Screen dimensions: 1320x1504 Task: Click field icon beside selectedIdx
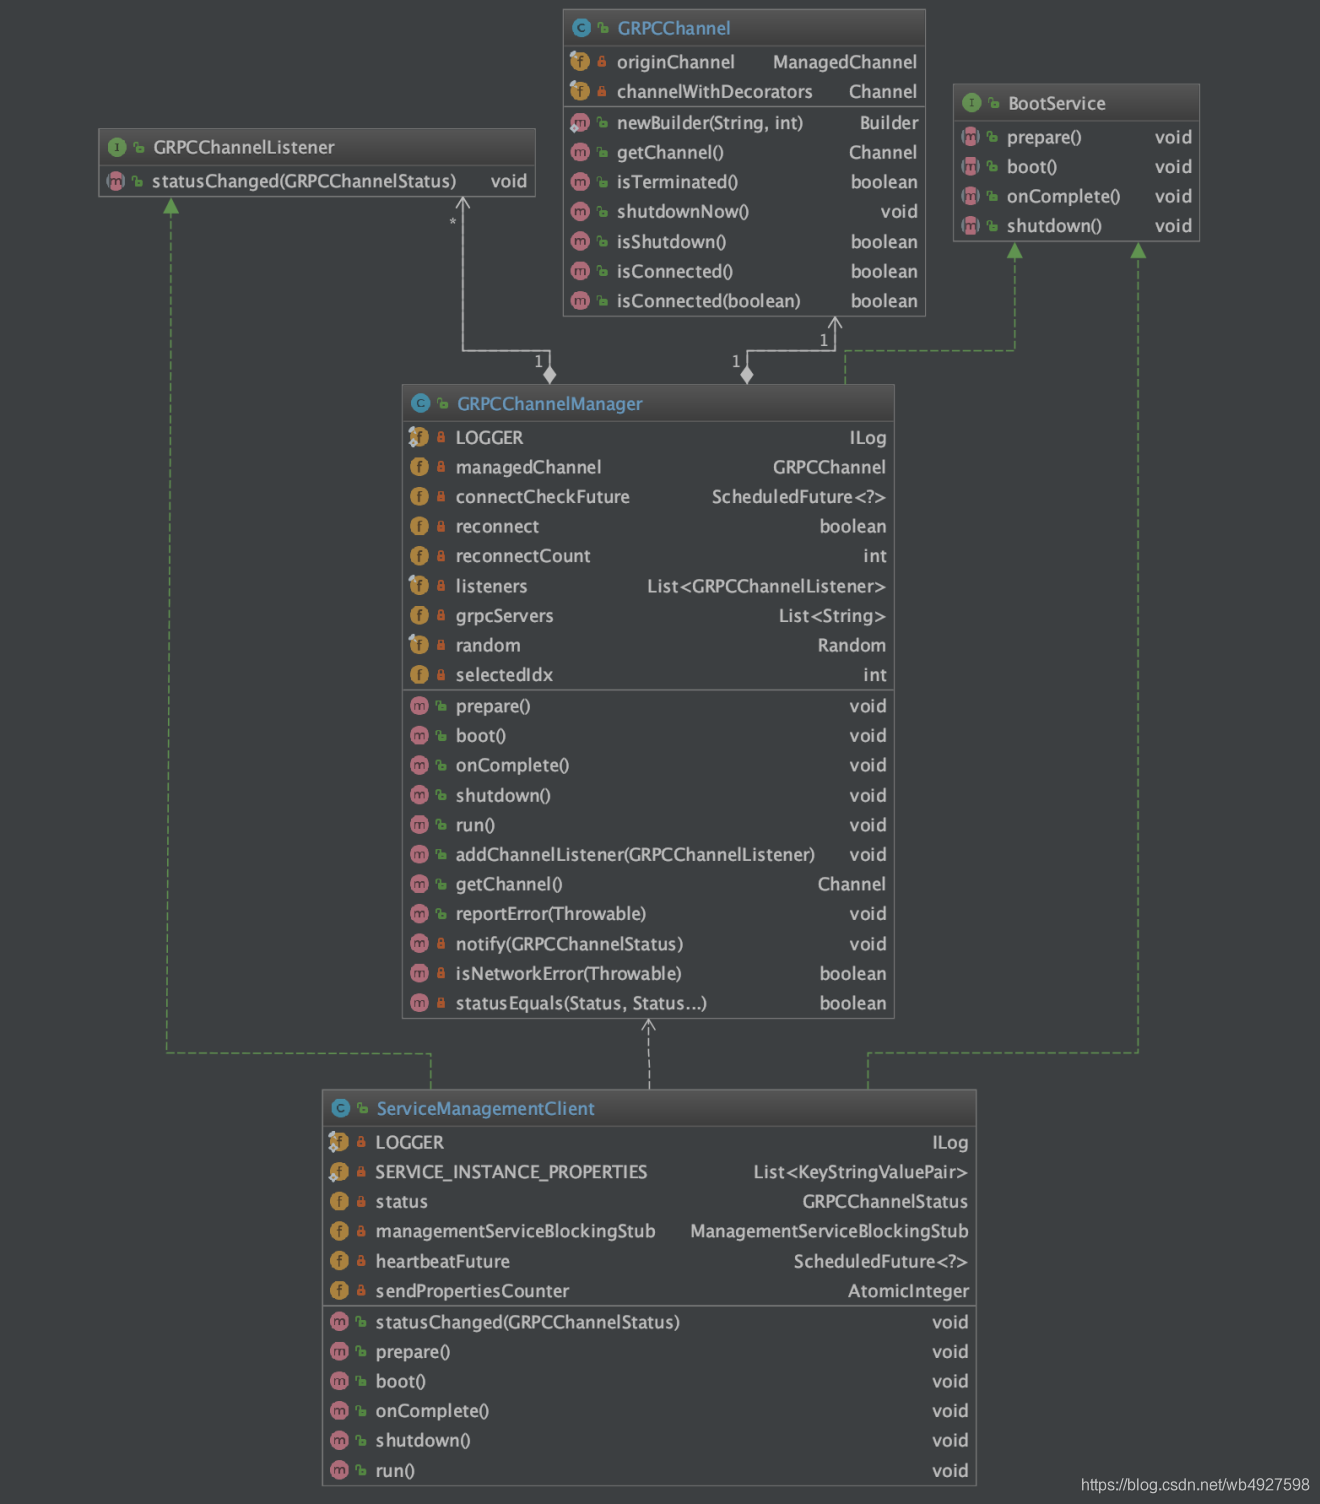419,675
